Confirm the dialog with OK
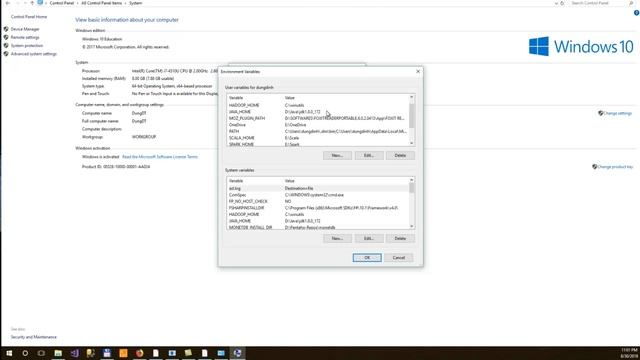 pyautogui.click(x=367, y=258)
